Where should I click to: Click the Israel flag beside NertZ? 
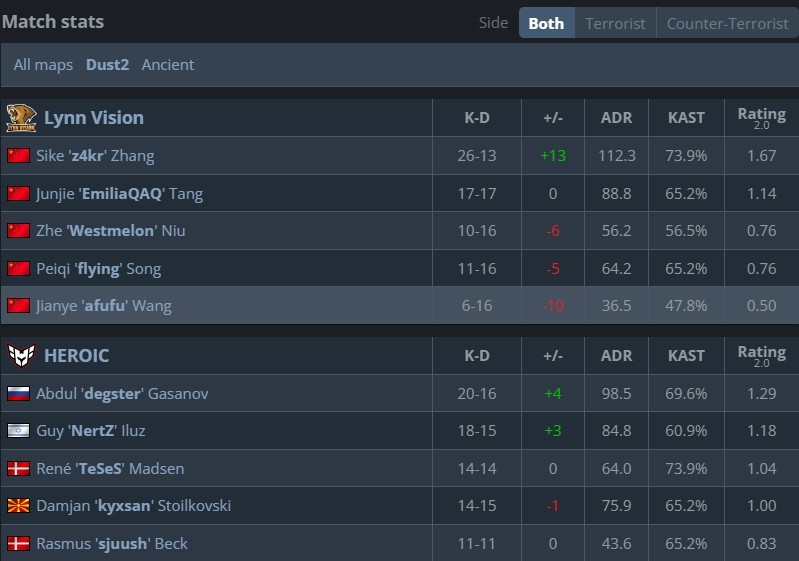click(18, 431)
